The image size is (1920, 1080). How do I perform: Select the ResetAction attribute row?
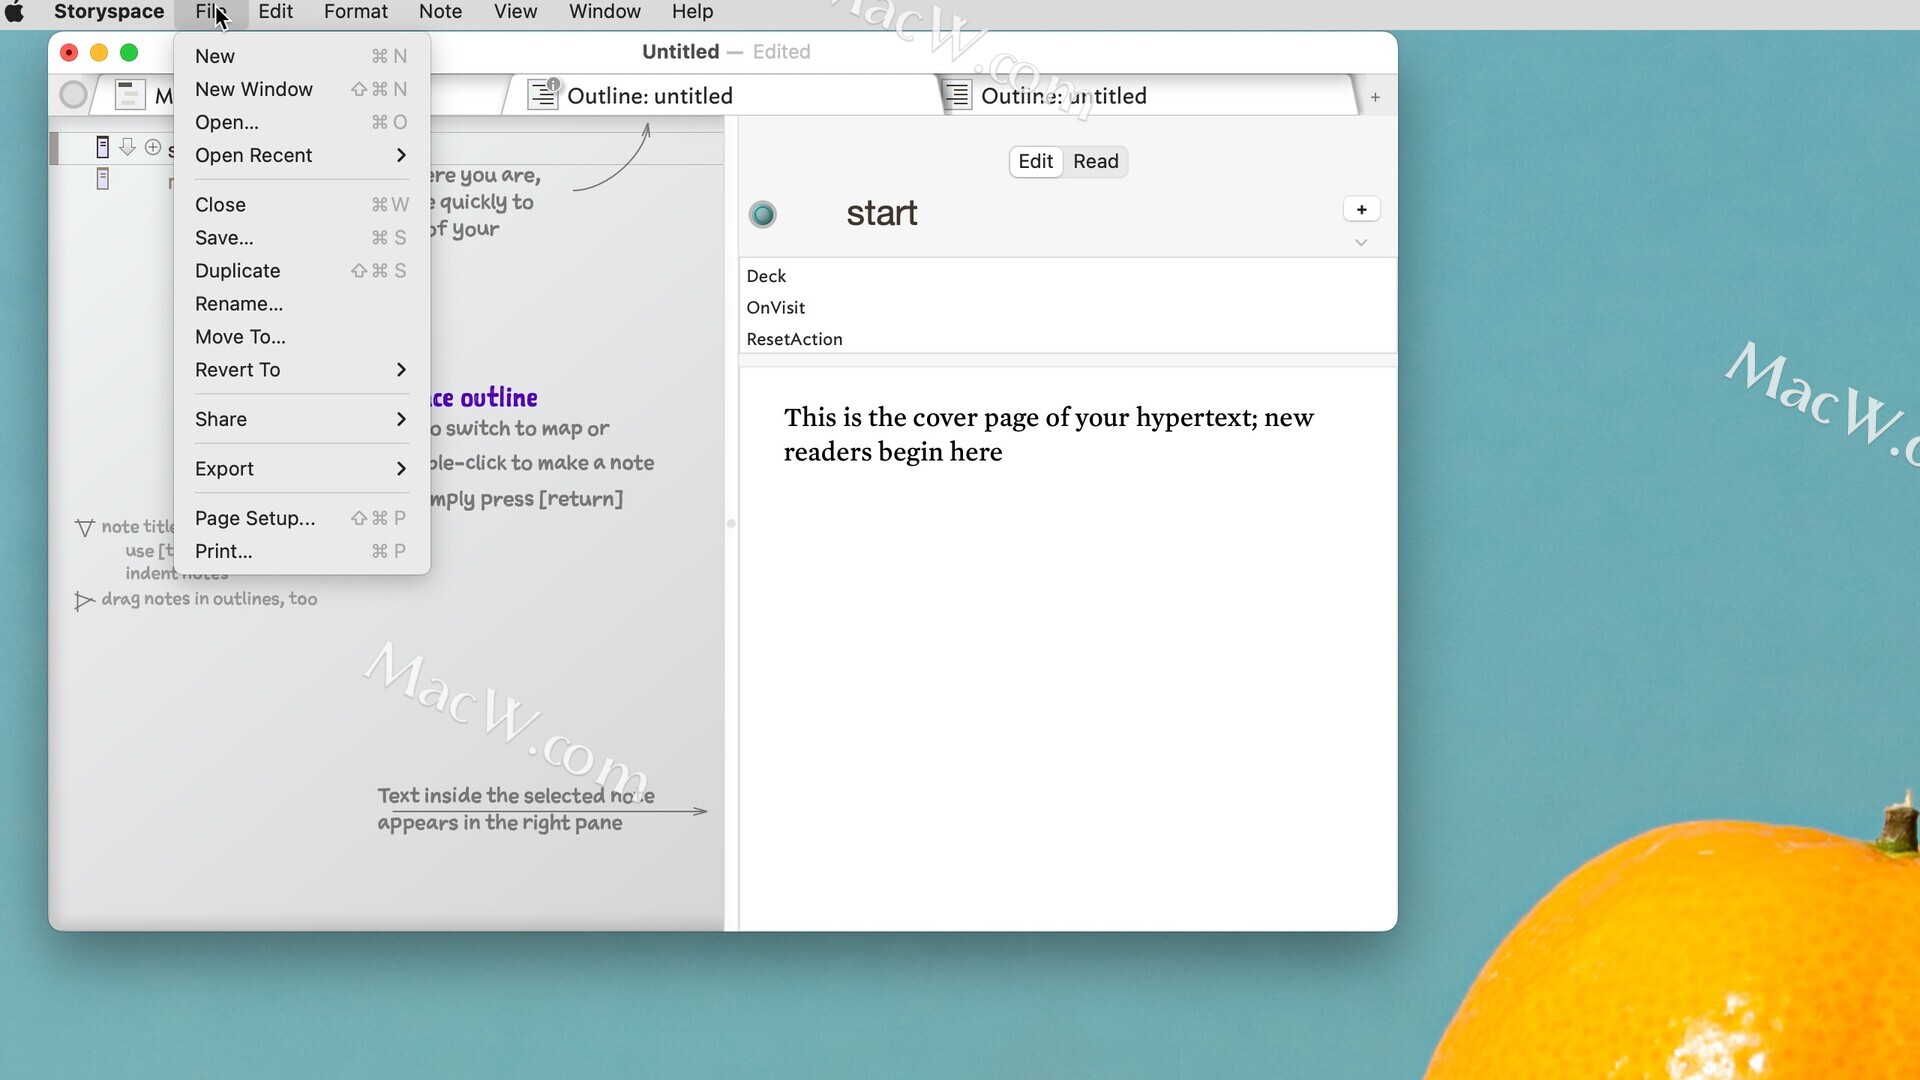(x=1068, y=339)
